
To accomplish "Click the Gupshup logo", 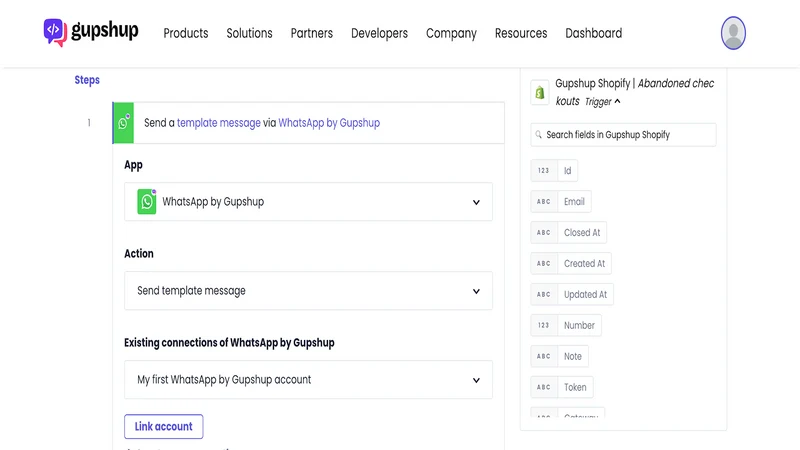I will (x=91, y=32).
